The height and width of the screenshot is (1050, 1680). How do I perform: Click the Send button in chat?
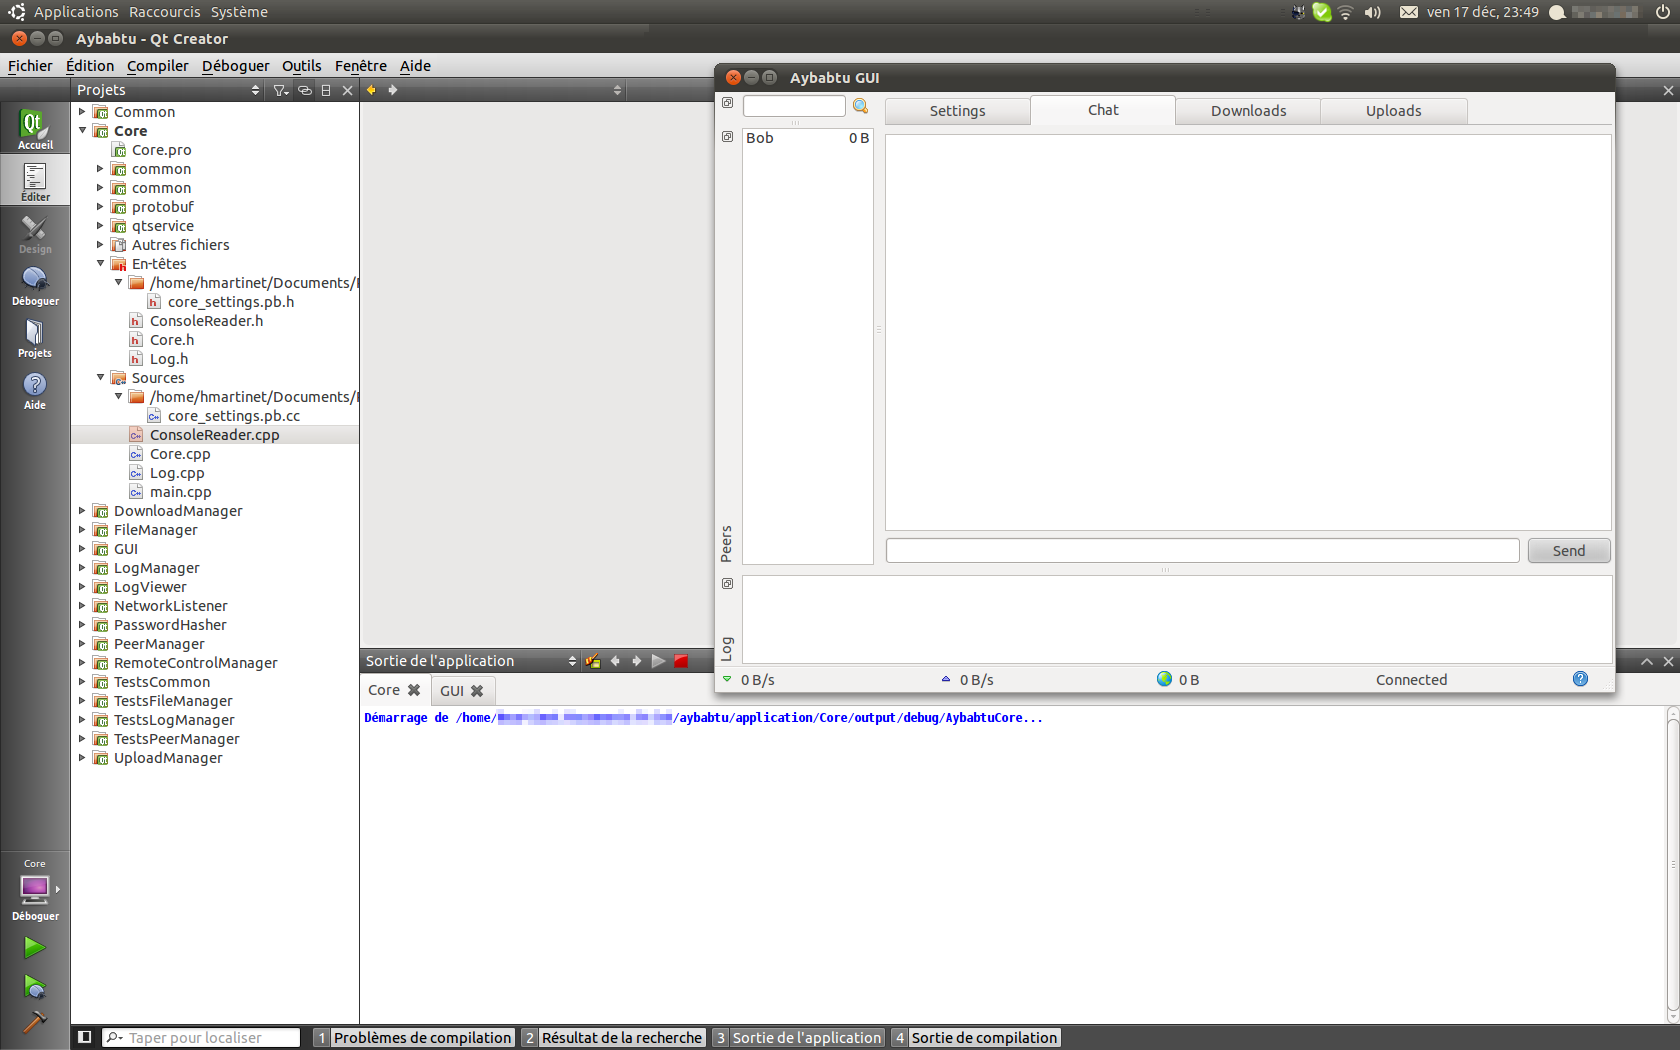[x=1568, y=551]
